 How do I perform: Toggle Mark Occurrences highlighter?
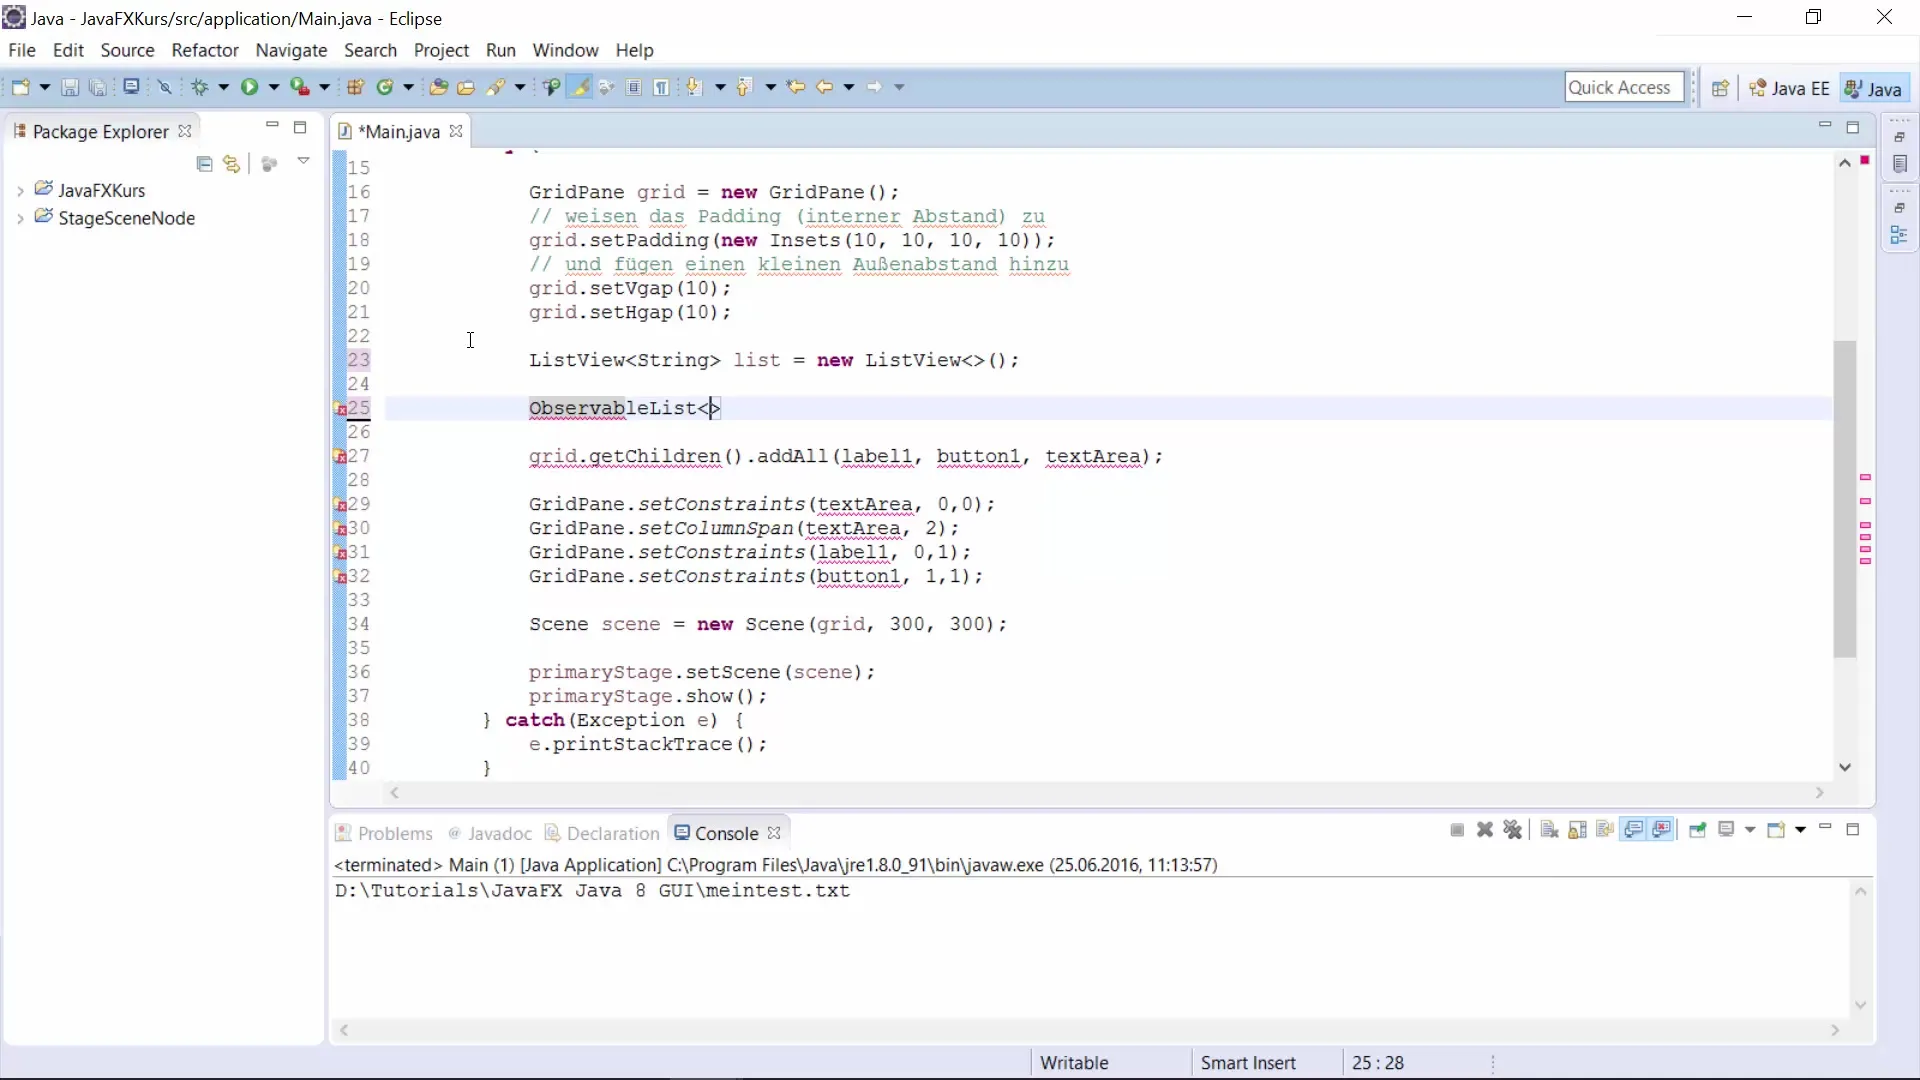[579, 87]
